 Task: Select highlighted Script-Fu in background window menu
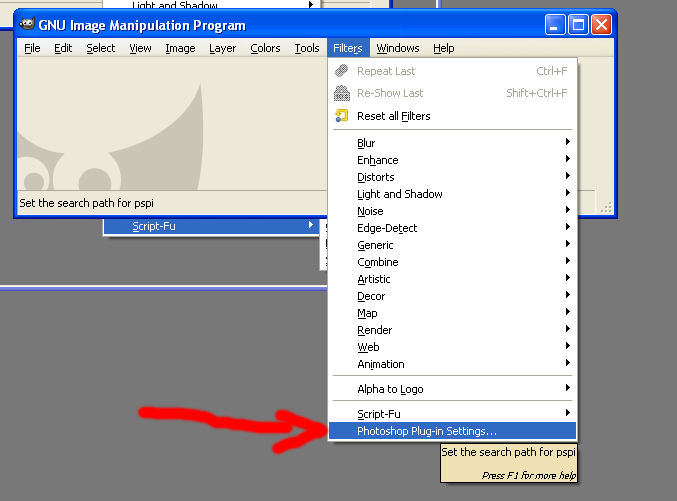[x=211, y=226]
